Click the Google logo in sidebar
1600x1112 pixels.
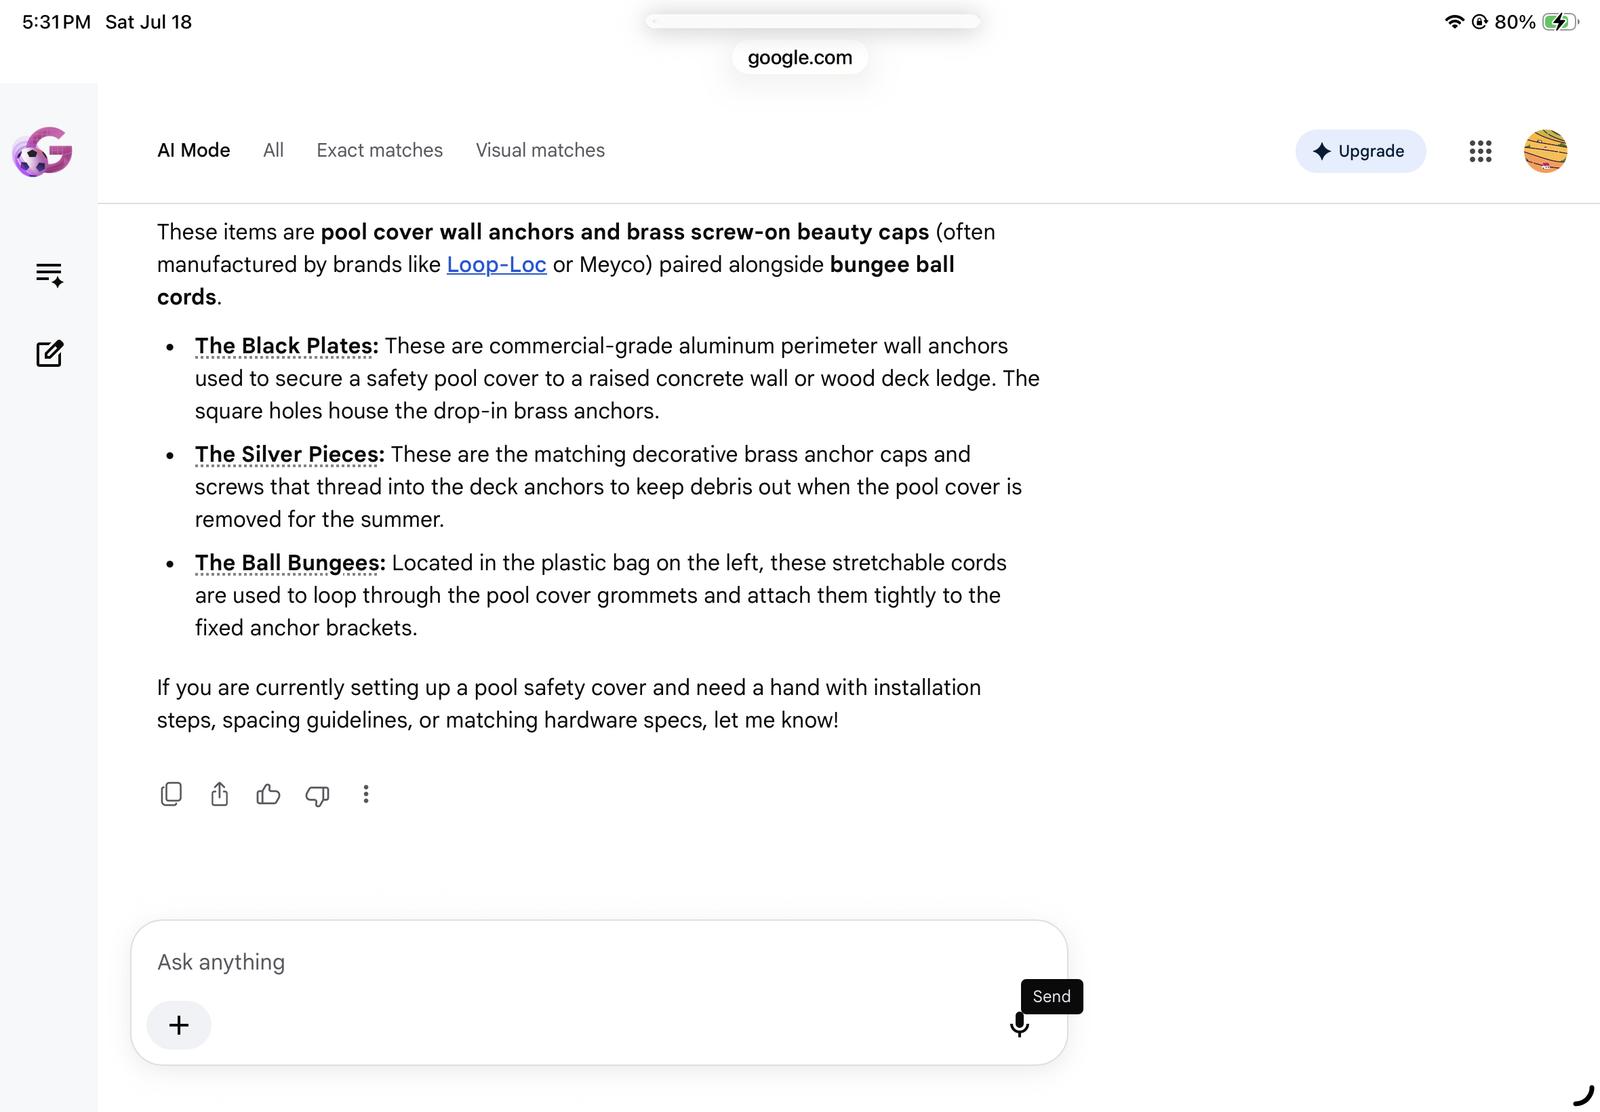(x=42, y=152)
